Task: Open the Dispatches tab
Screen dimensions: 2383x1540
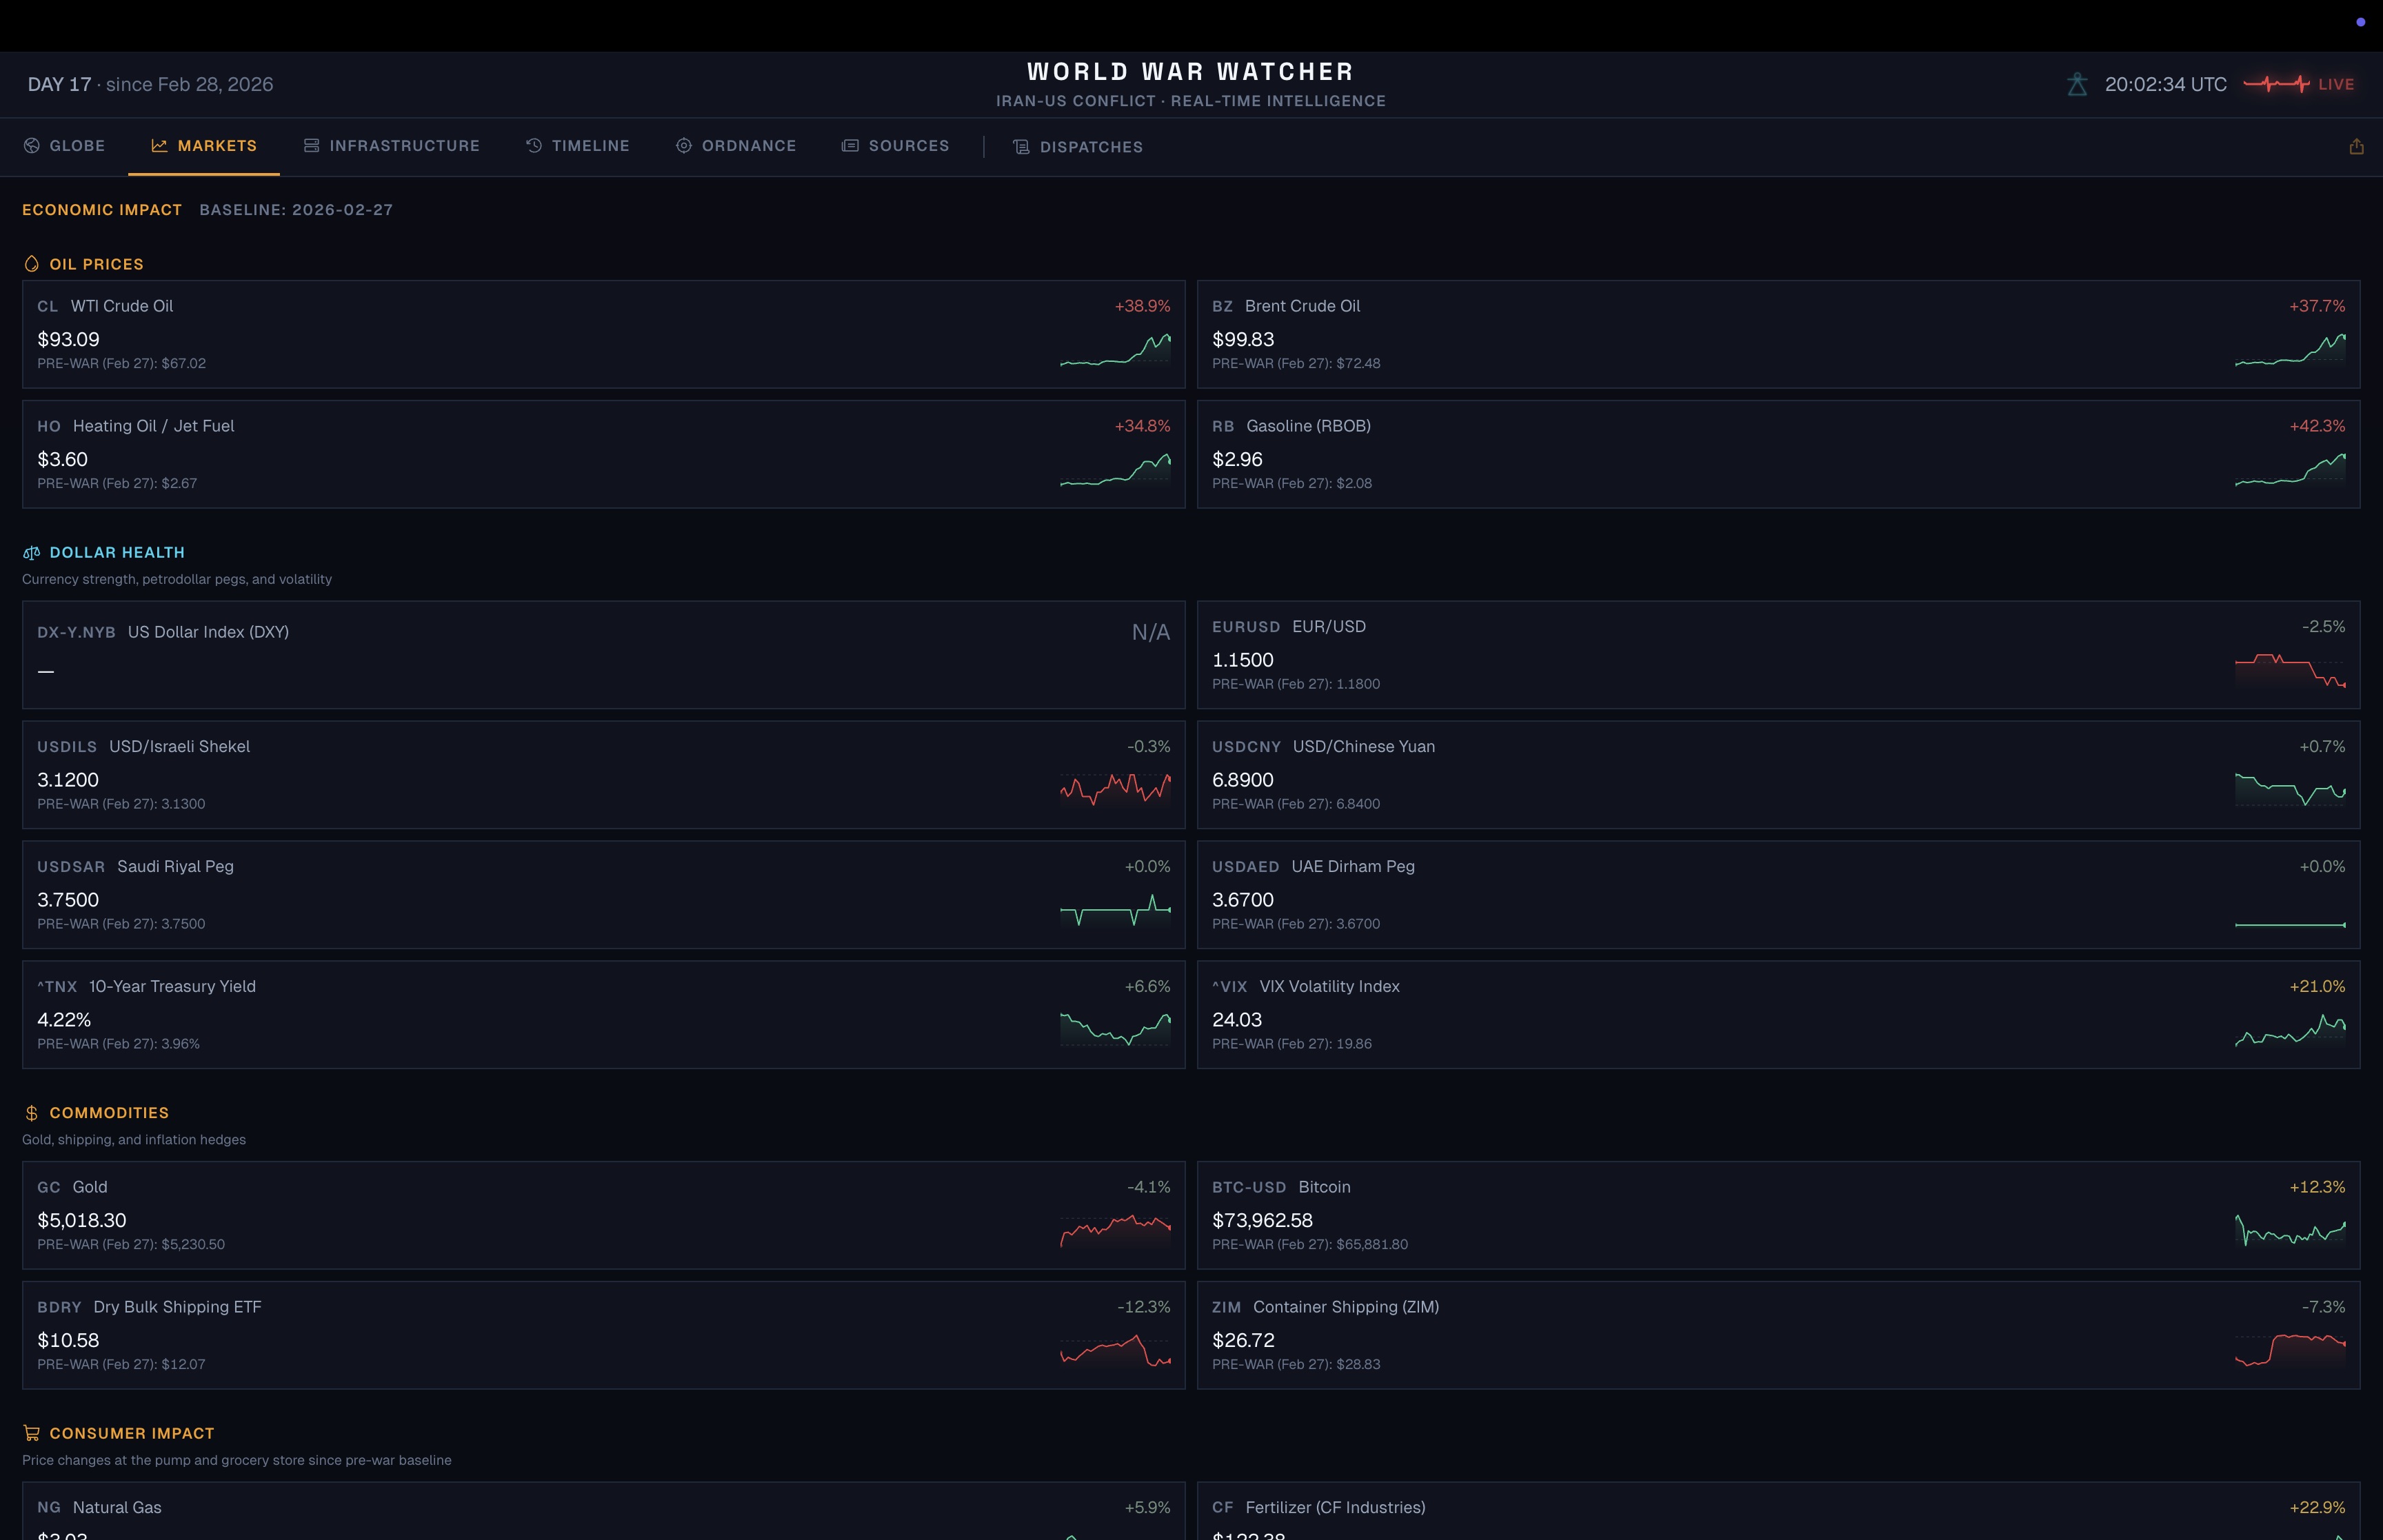Action: click(x=1077, y=147)
